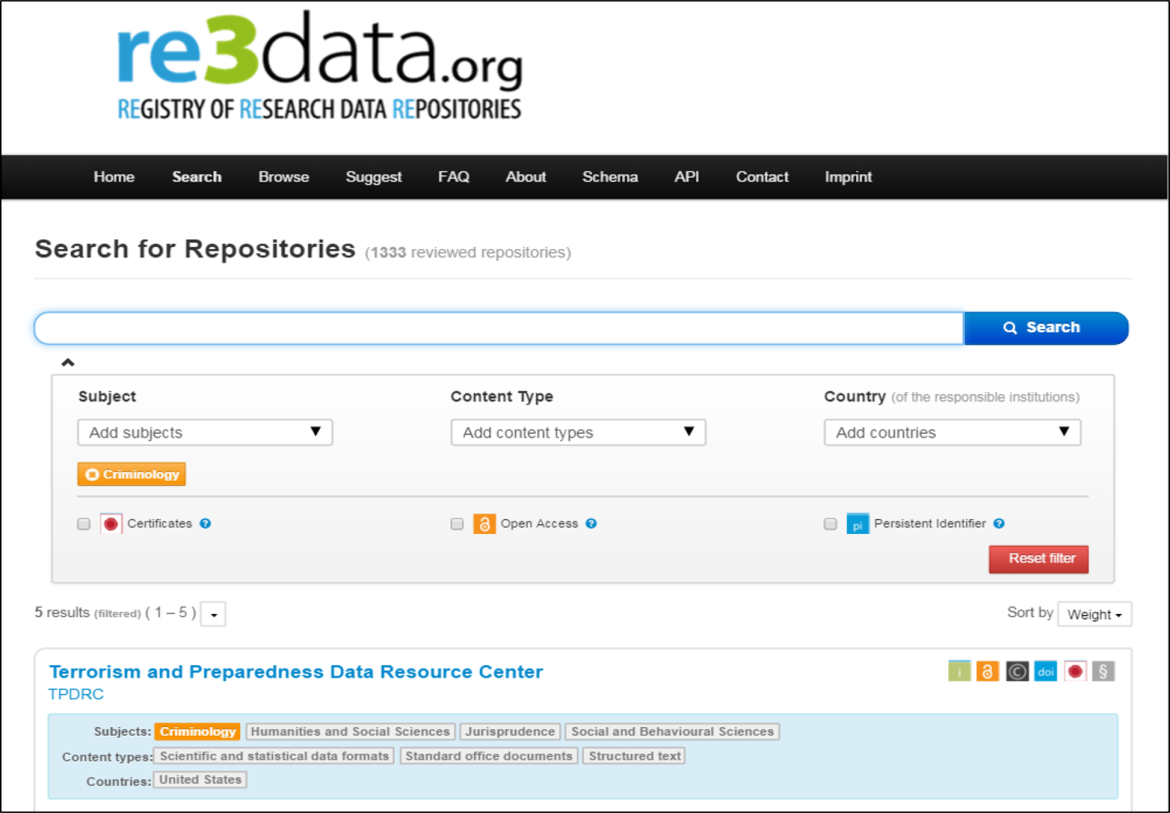Click the copyright icon for TPDRC
The height and width of the screenshot is (813, 1170).
(1017, 671)
